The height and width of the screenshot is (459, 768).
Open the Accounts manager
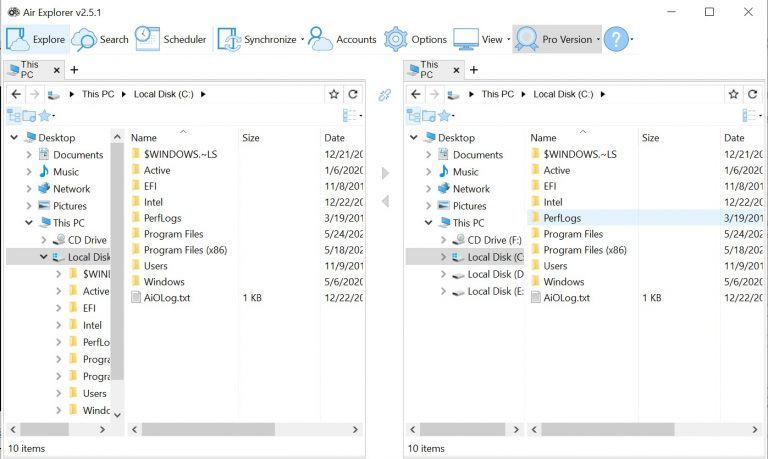(342, 39)
